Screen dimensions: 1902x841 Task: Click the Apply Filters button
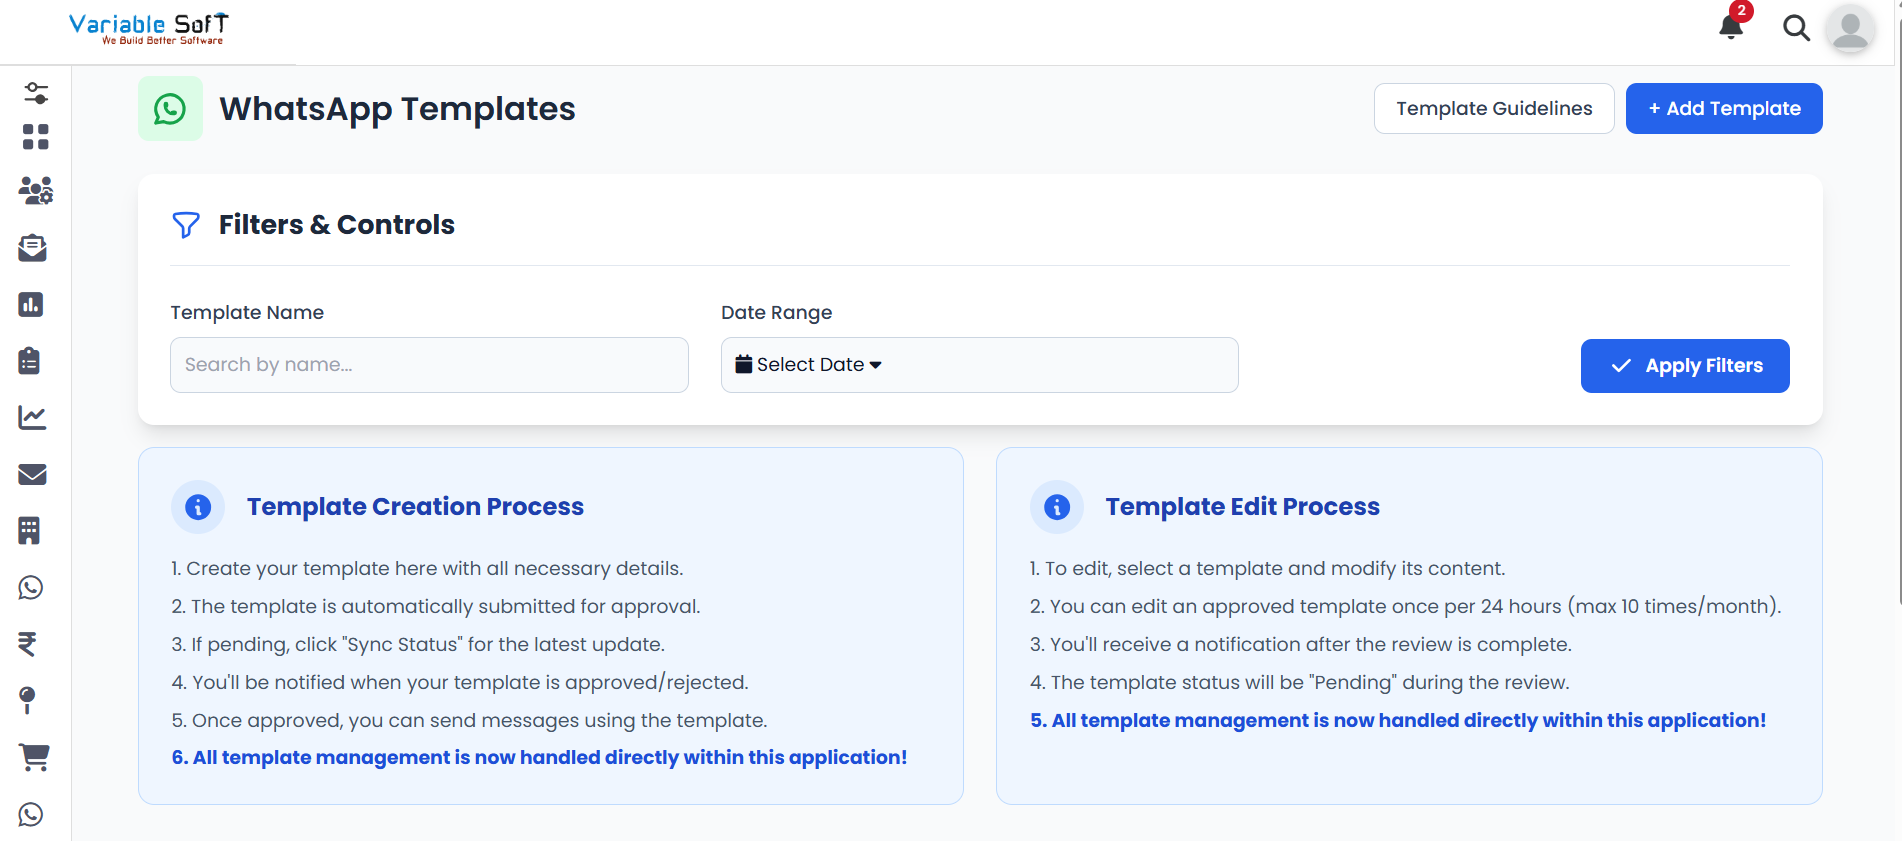pyautogui.click(x=1684, y=366)
